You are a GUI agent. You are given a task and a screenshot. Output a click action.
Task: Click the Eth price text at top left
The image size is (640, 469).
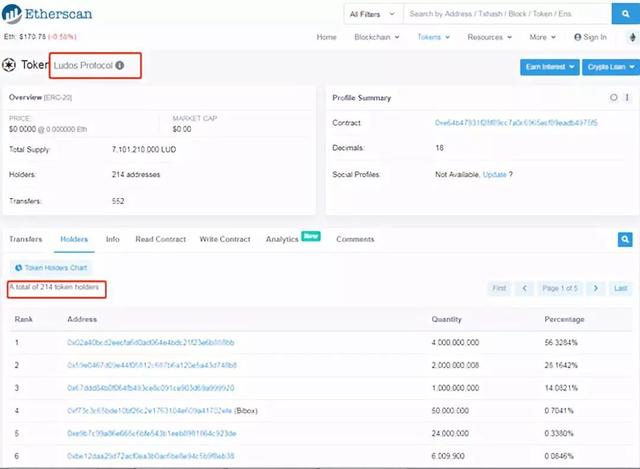(x=40, y=37)
